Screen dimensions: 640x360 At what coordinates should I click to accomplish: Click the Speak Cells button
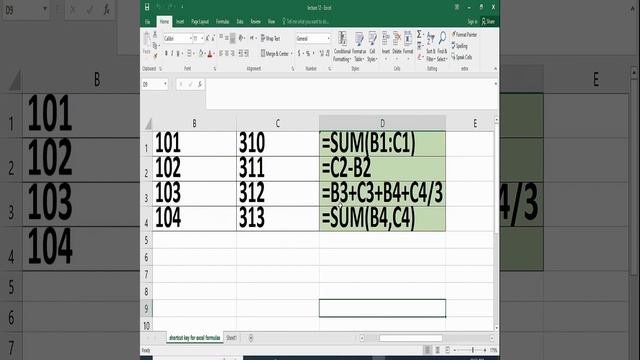462,57
